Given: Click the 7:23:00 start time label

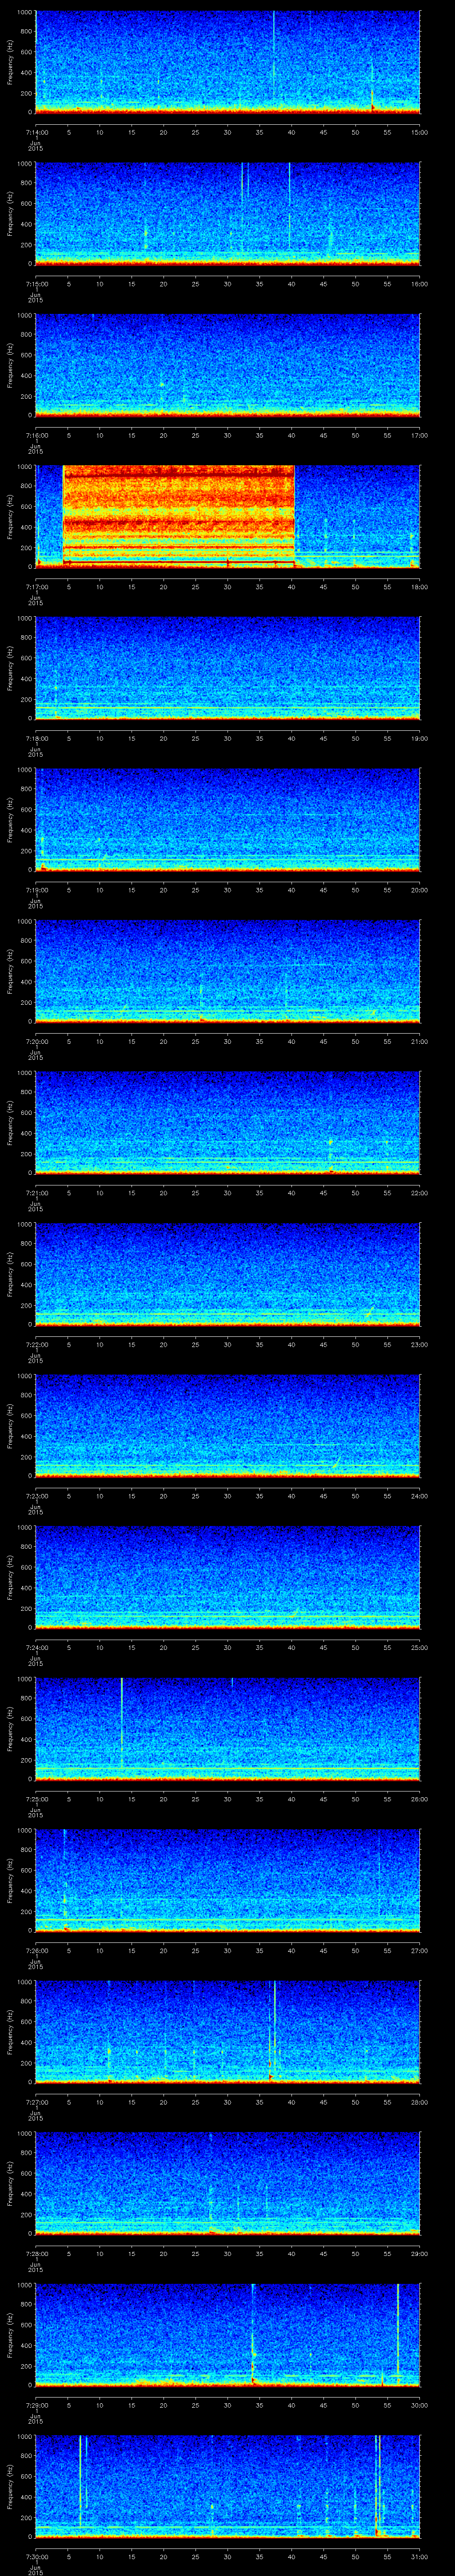Looking at the screenshot, I should coord(36,1496).
